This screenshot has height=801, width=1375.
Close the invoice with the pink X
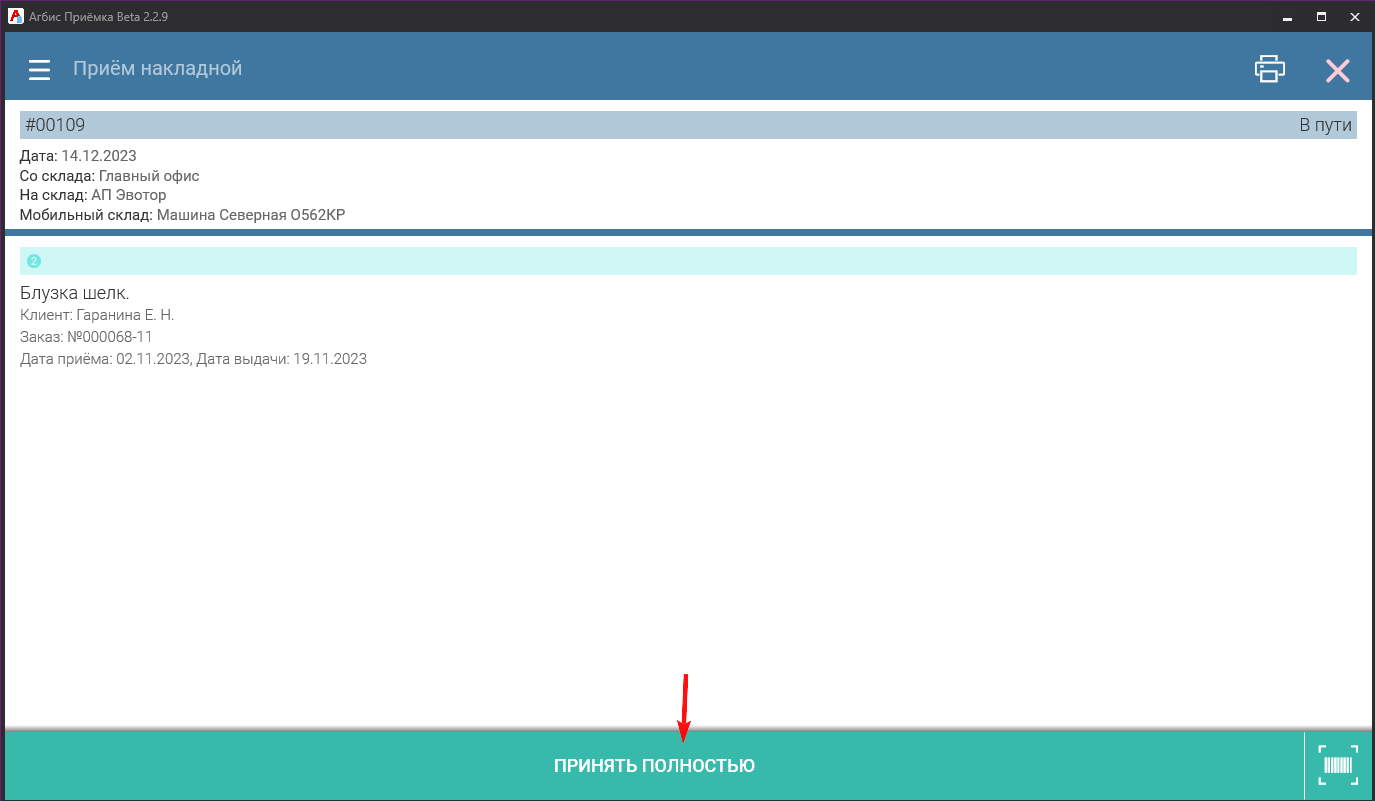click(x=1337, y=70)
